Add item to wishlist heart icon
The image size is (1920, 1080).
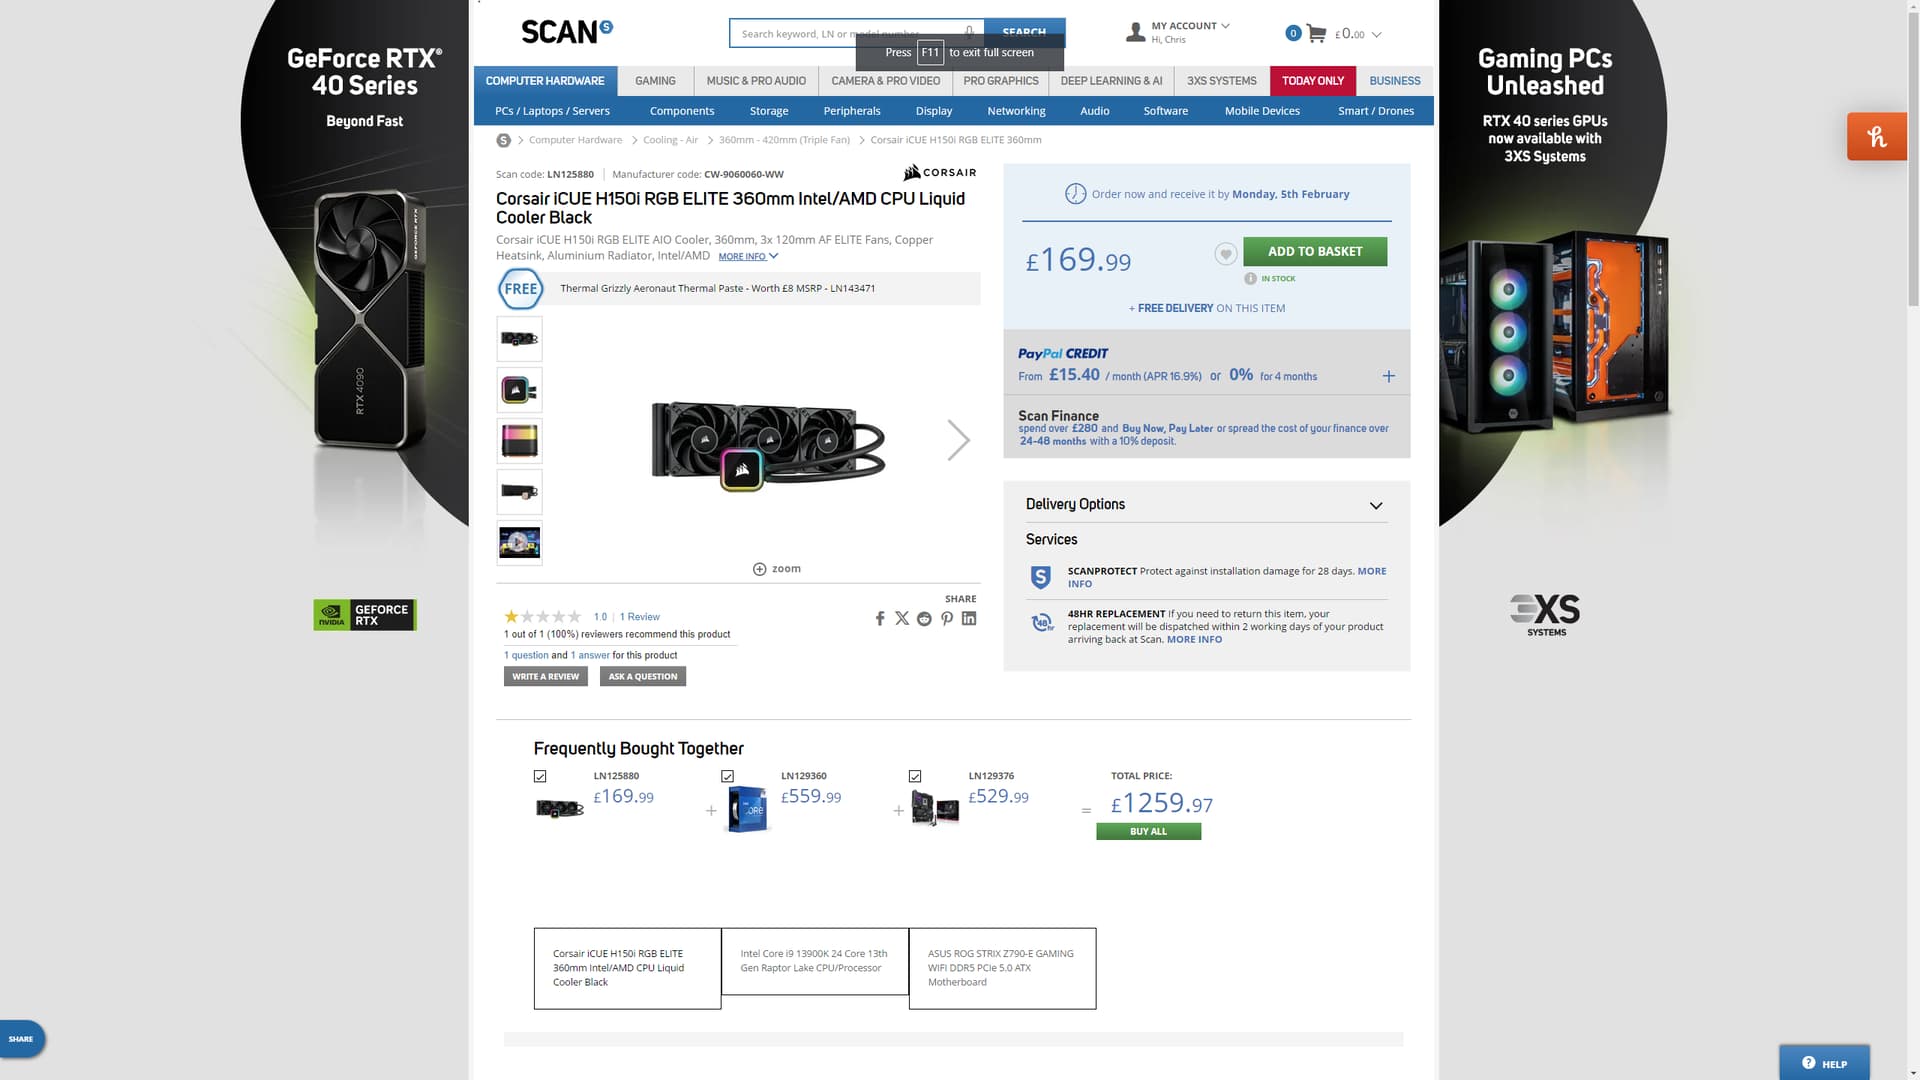click(x=1225, y=253)
